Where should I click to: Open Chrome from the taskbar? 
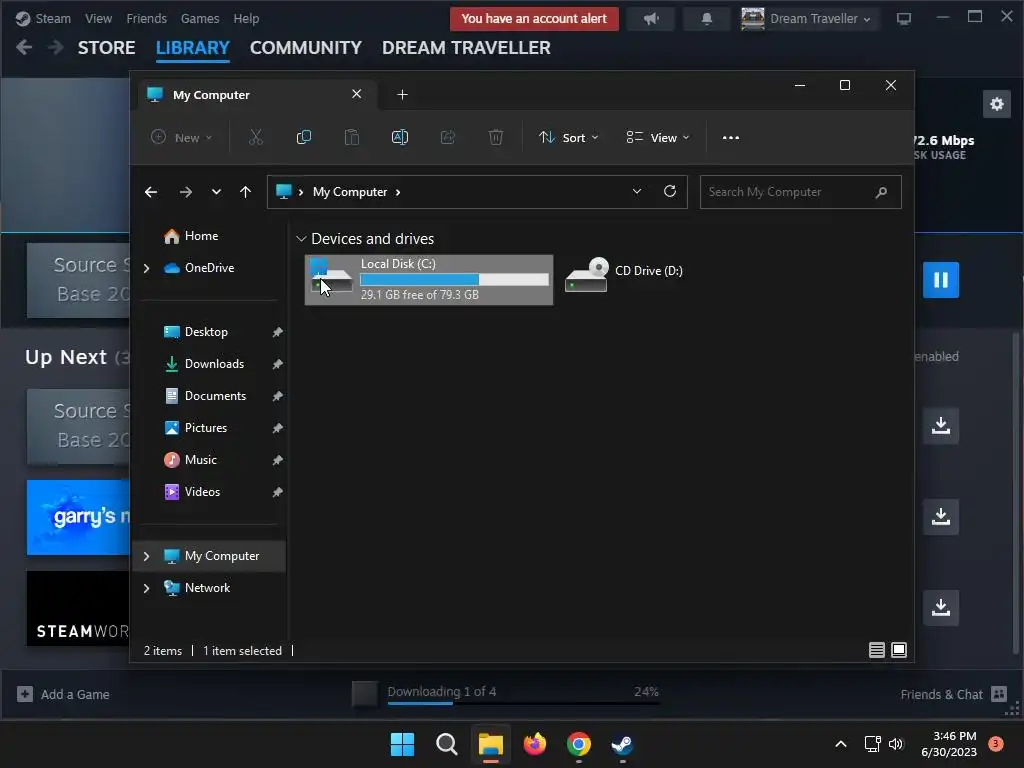pyautogui.click(x=579, y=744)
